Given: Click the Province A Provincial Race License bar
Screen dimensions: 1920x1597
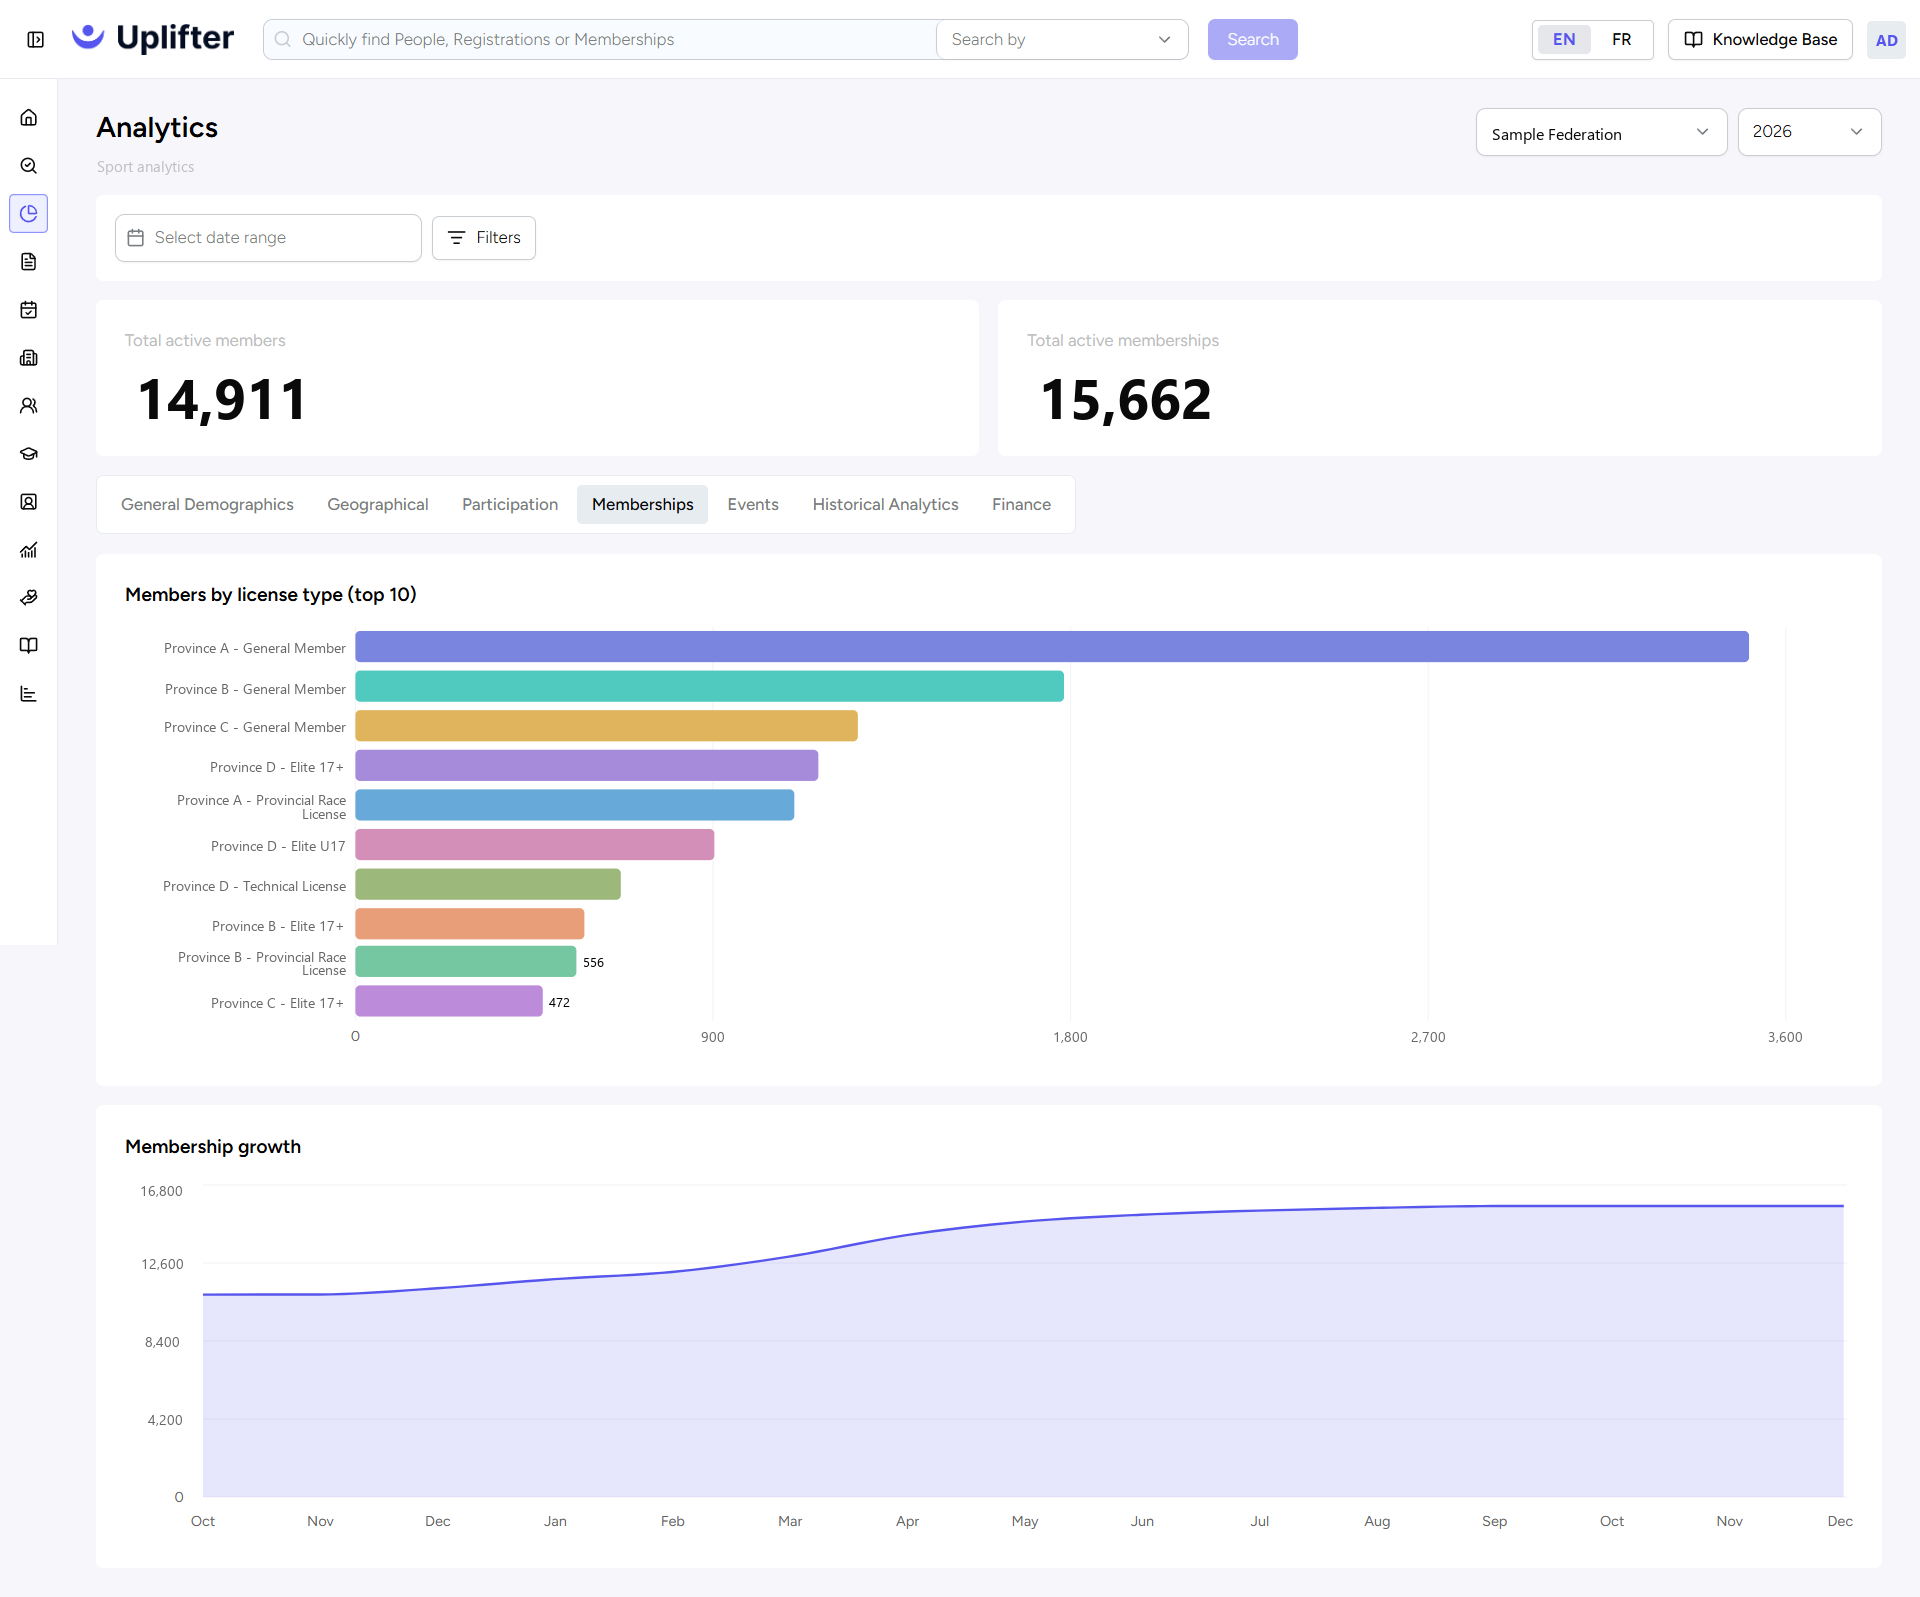Looking at the screenshot, I should pos(575,806).
